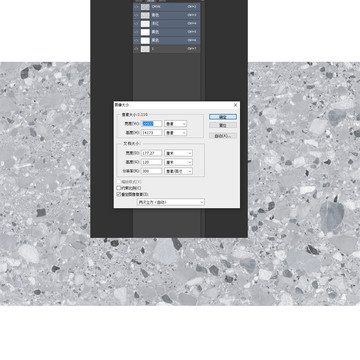The image size is (360, 360).
Task: Uncheck Resample Image (重定图像像素) checkbox
Action: point(118,194)
